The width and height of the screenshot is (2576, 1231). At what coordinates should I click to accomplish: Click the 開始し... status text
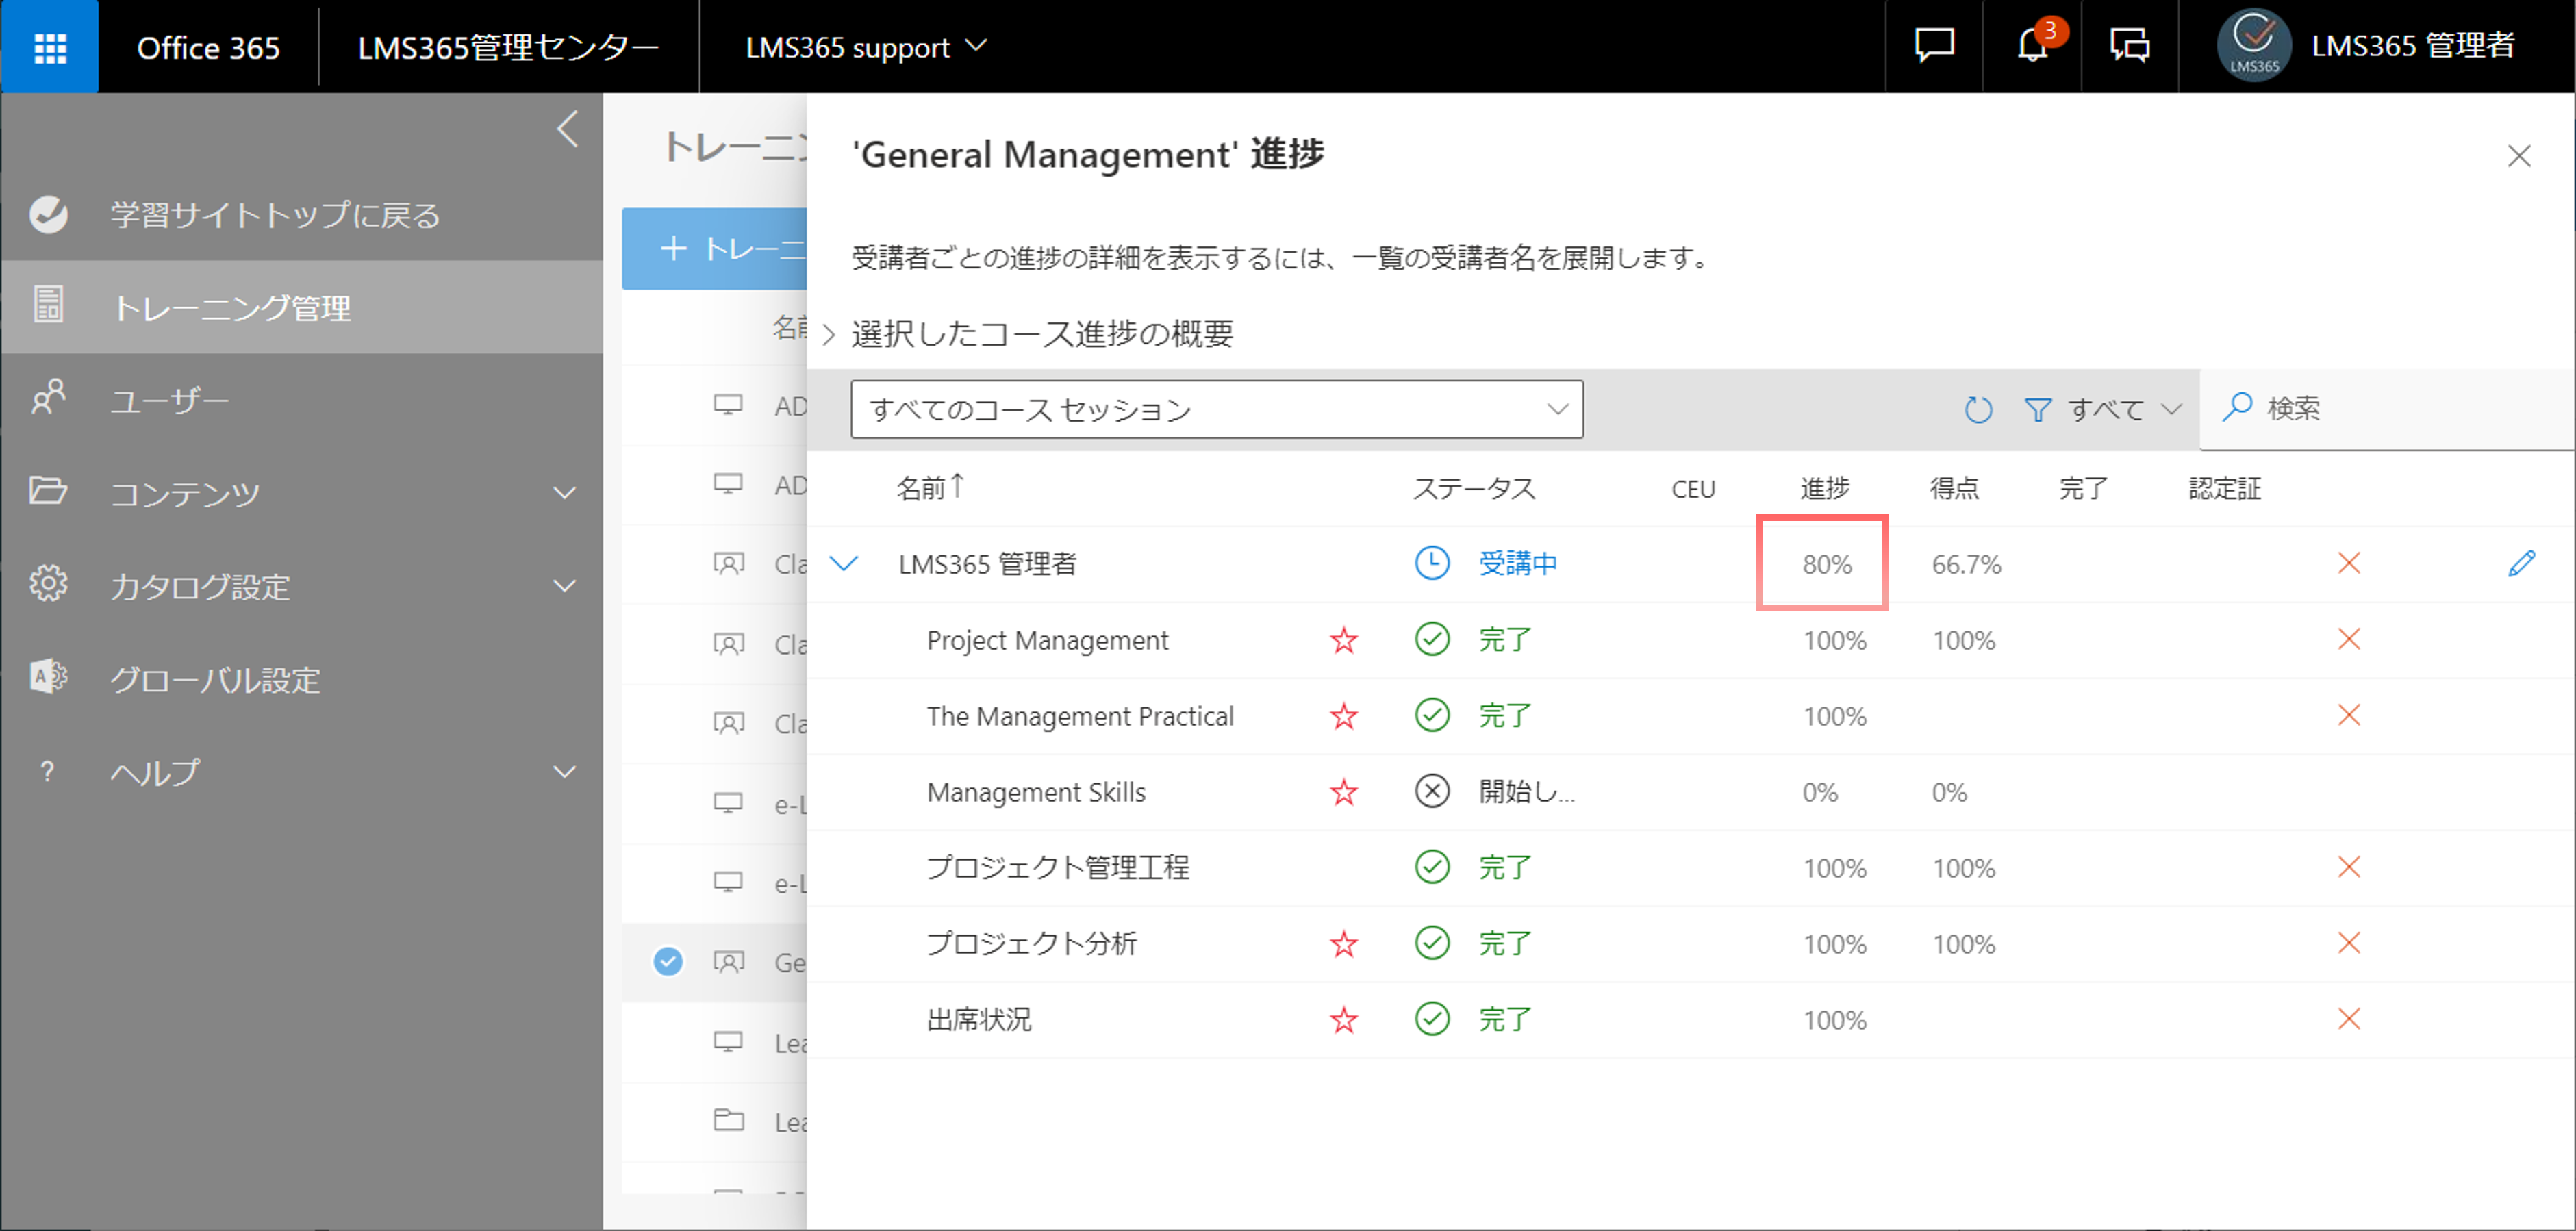(1526, 791)
